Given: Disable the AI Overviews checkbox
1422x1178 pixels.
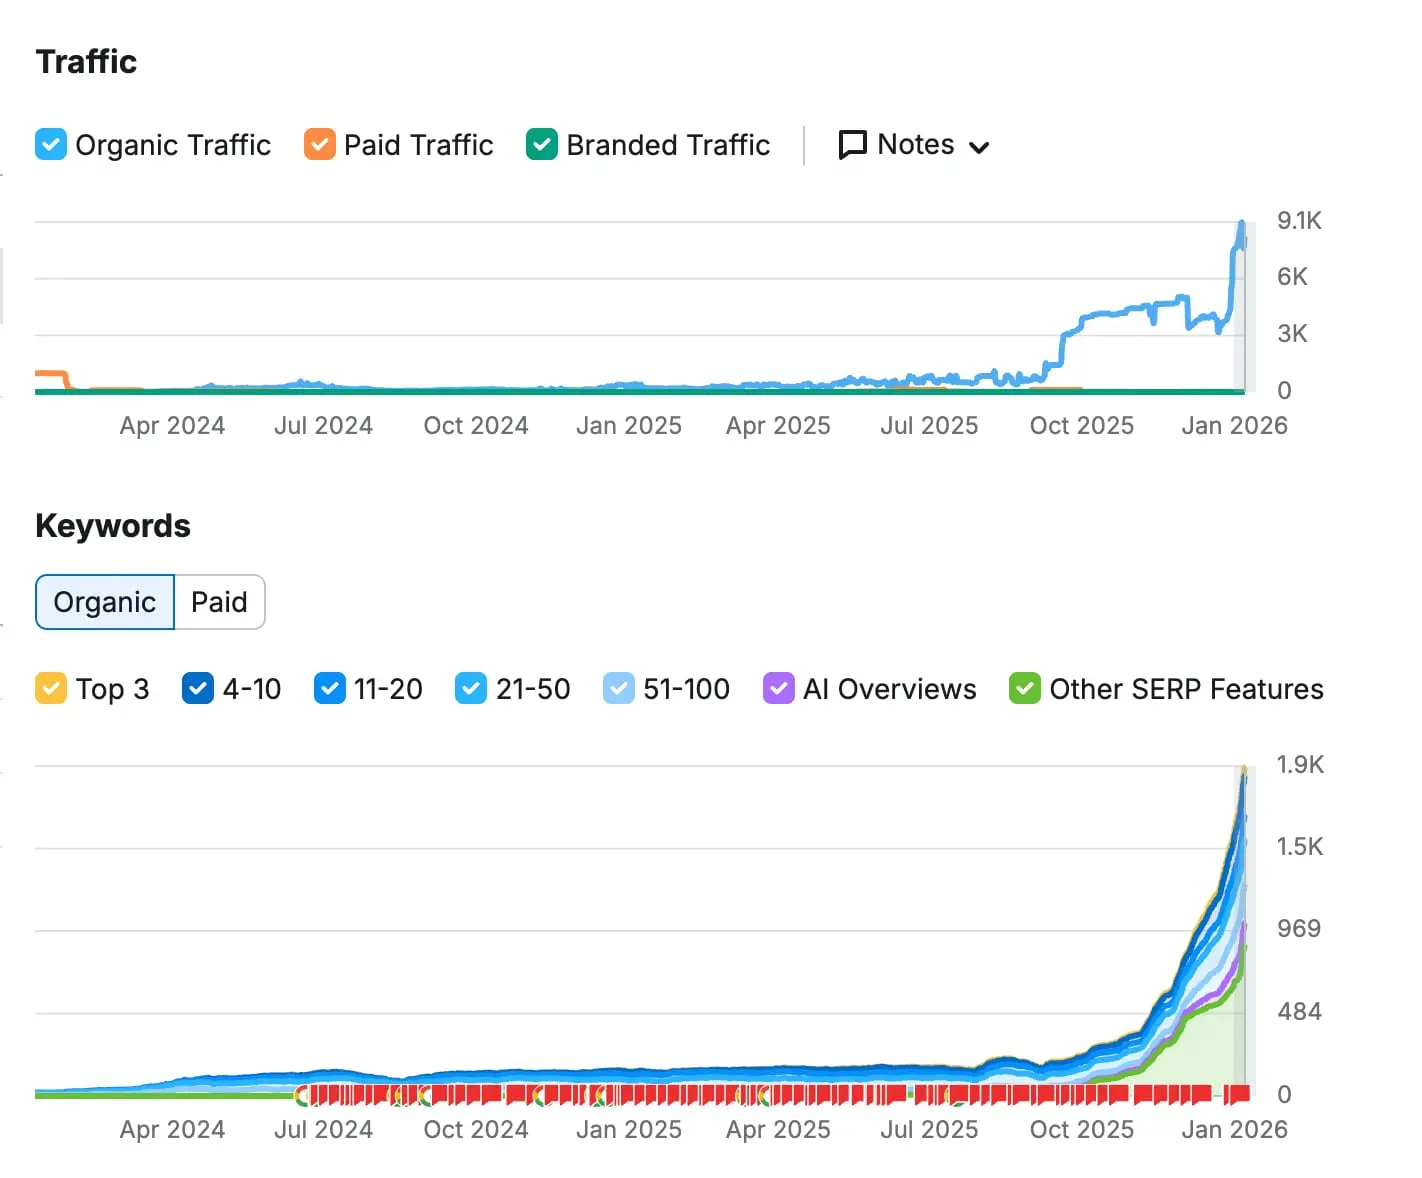Looking at the screenshot, I should (779, 689).
